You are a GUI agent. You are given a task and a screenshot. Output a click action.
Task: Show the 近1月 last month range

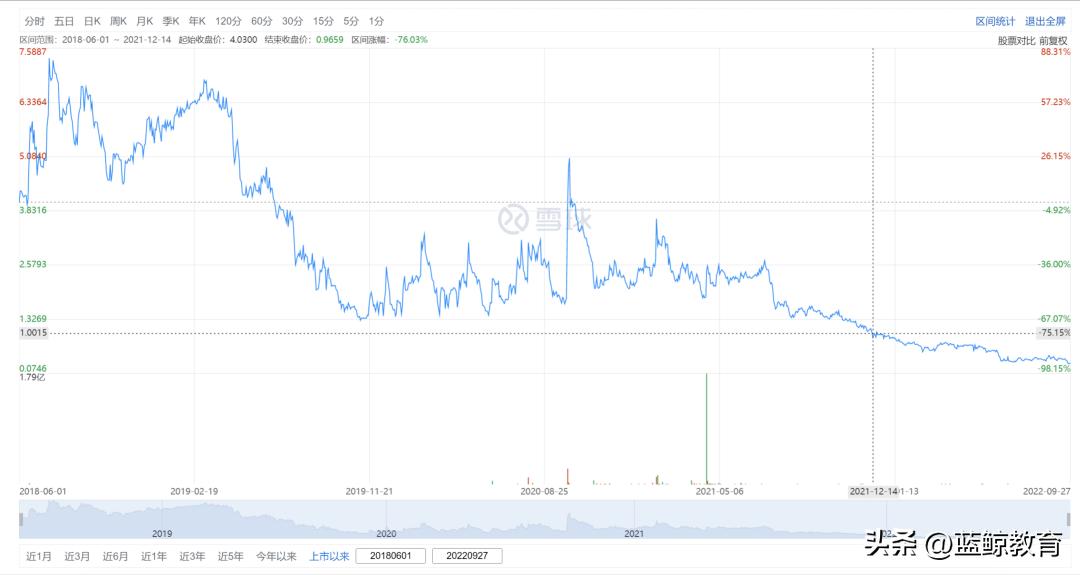pyautogui.click(x=39, y=556)
